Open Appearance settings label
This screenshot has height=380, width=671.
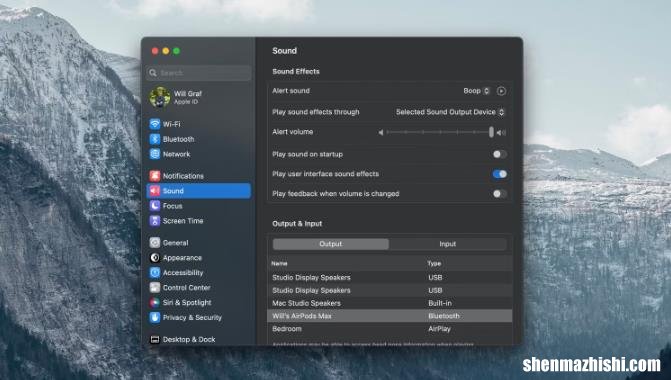click(182, 258)
